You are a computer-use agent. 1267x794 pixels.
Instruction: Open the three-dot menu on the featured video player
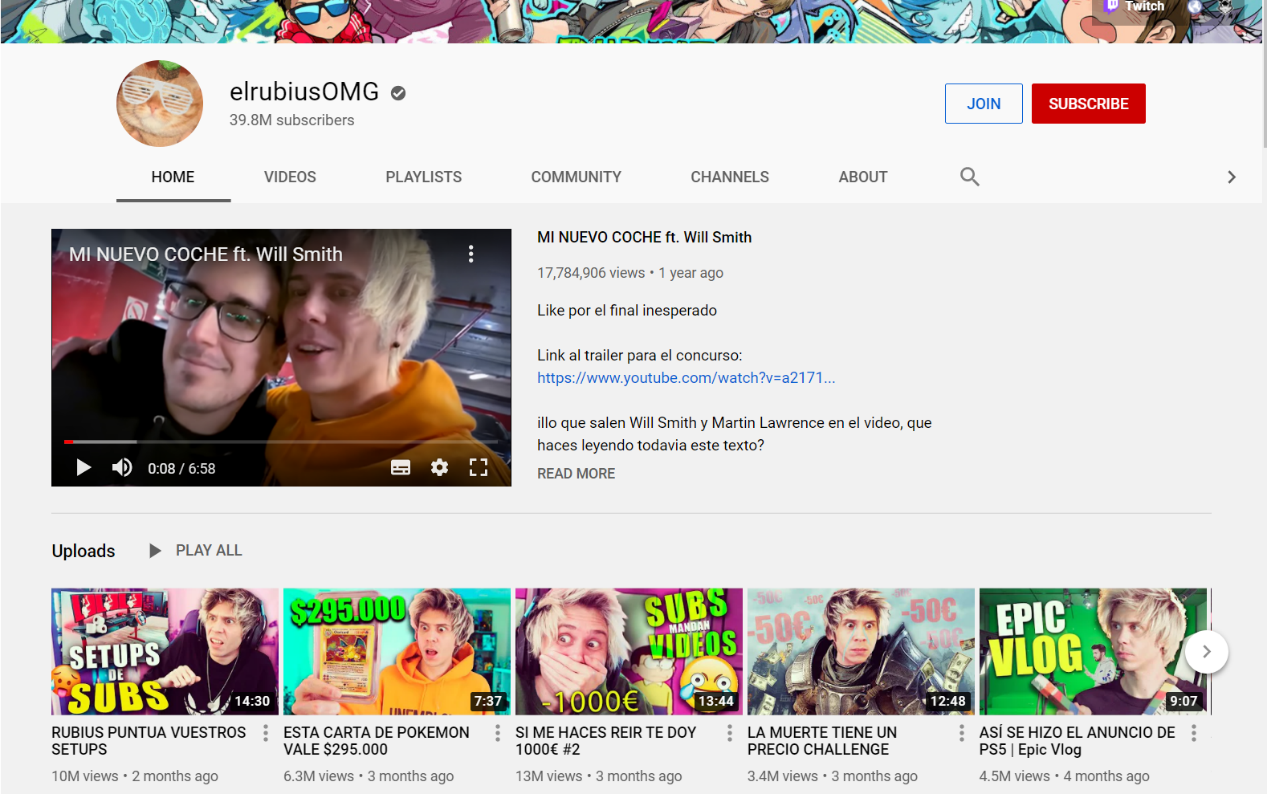click(471, 254)
